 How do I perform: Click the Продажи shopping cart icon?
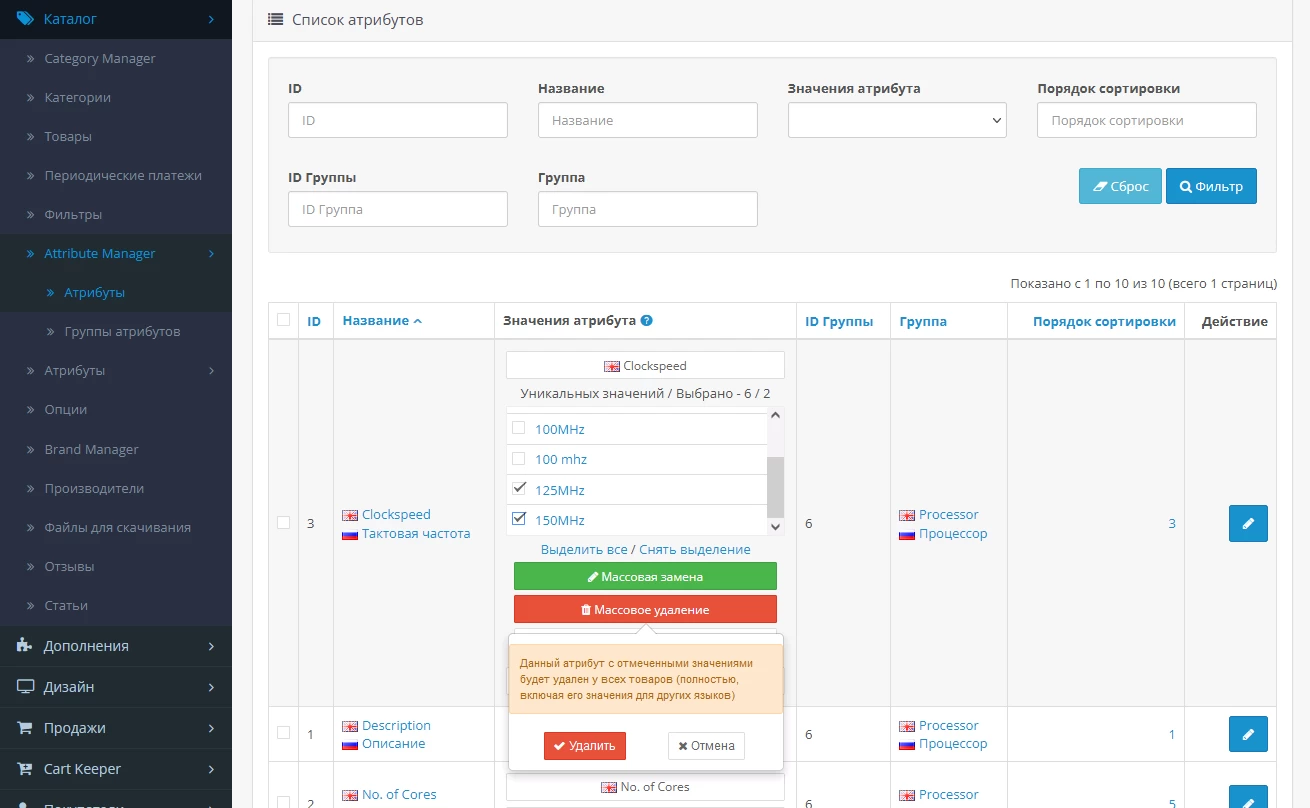click(x=25, y=728)
